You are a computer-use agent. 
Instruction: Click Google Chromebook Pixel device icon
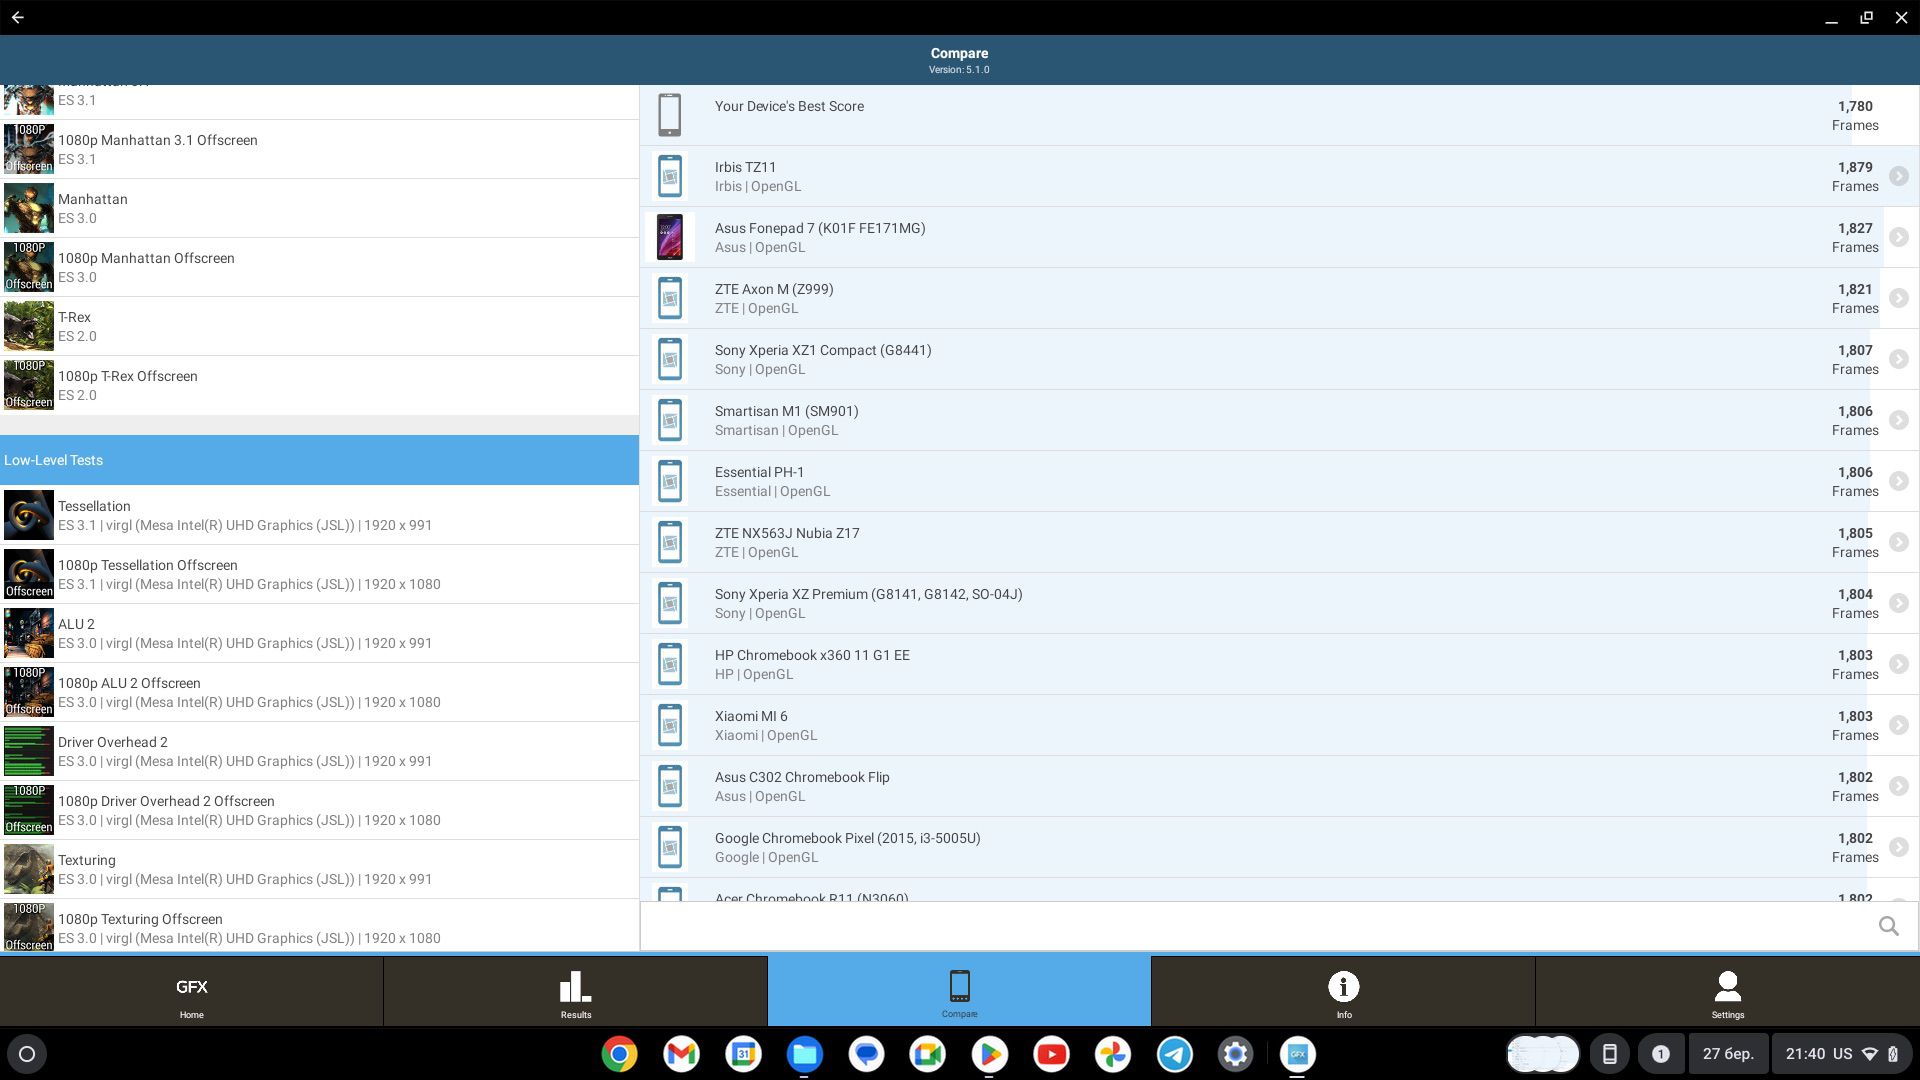tap(669, 847)
